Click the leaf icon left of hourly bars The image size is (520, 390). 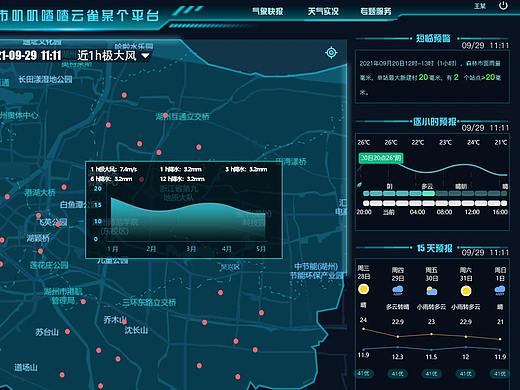359,184
